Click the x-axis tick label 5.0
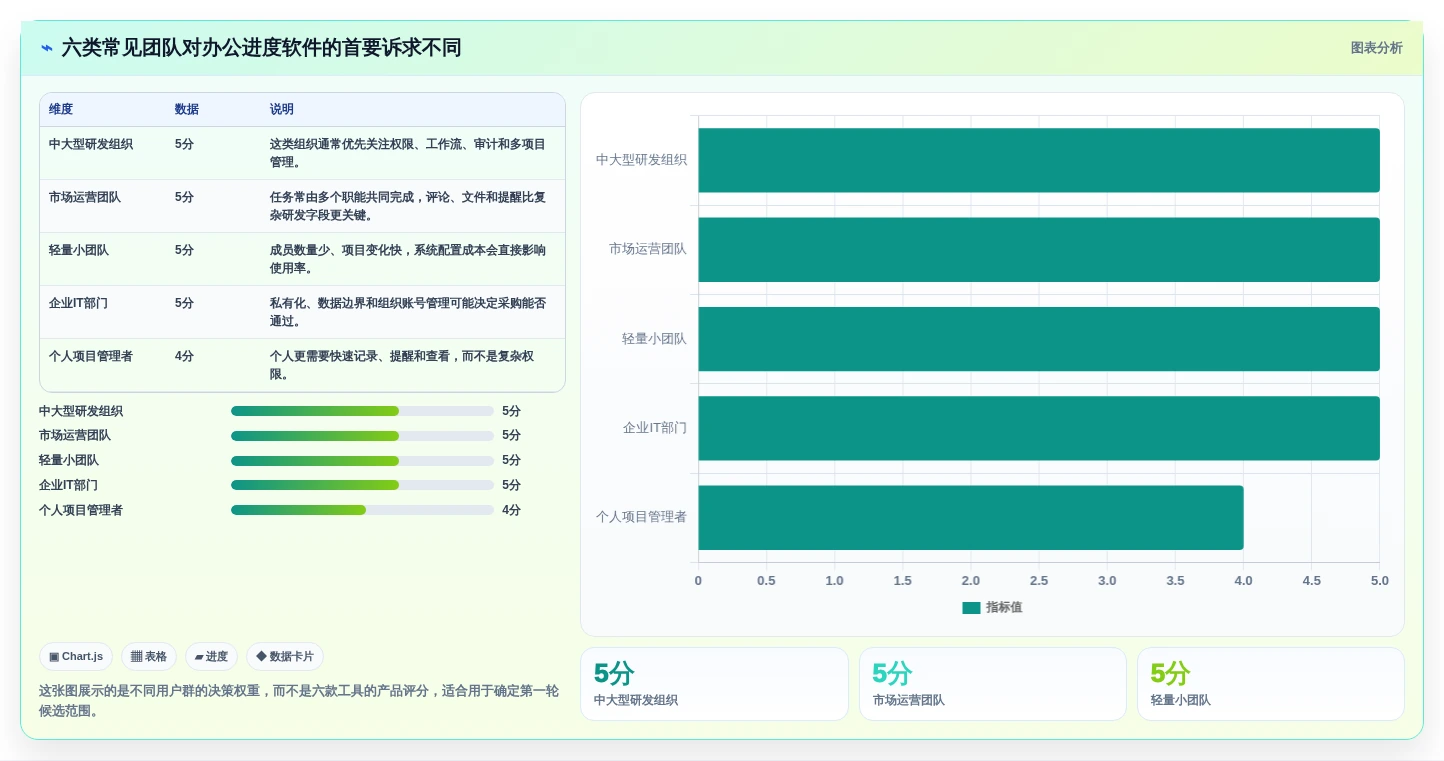Screen dimensions: 1444x761 [1380, 581]
